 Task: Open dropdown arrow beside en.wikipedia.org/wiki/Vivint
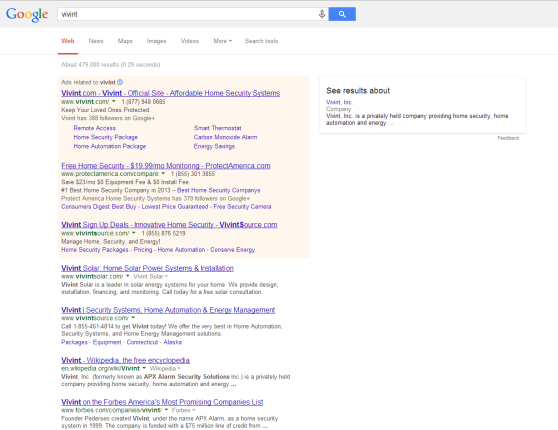point(144,368)
